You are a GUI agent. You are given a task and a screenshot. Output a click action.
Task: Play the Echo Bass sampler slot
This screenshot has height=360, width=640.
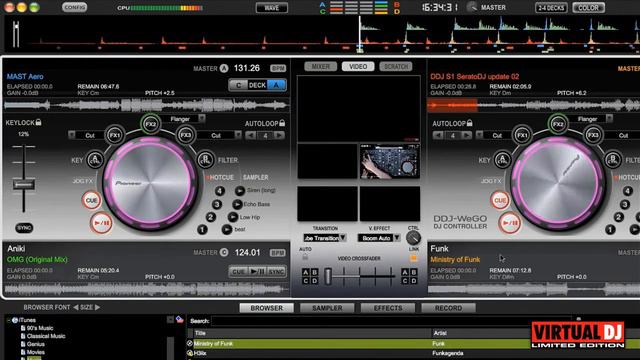pyautogui.click(x=237, y=204)
